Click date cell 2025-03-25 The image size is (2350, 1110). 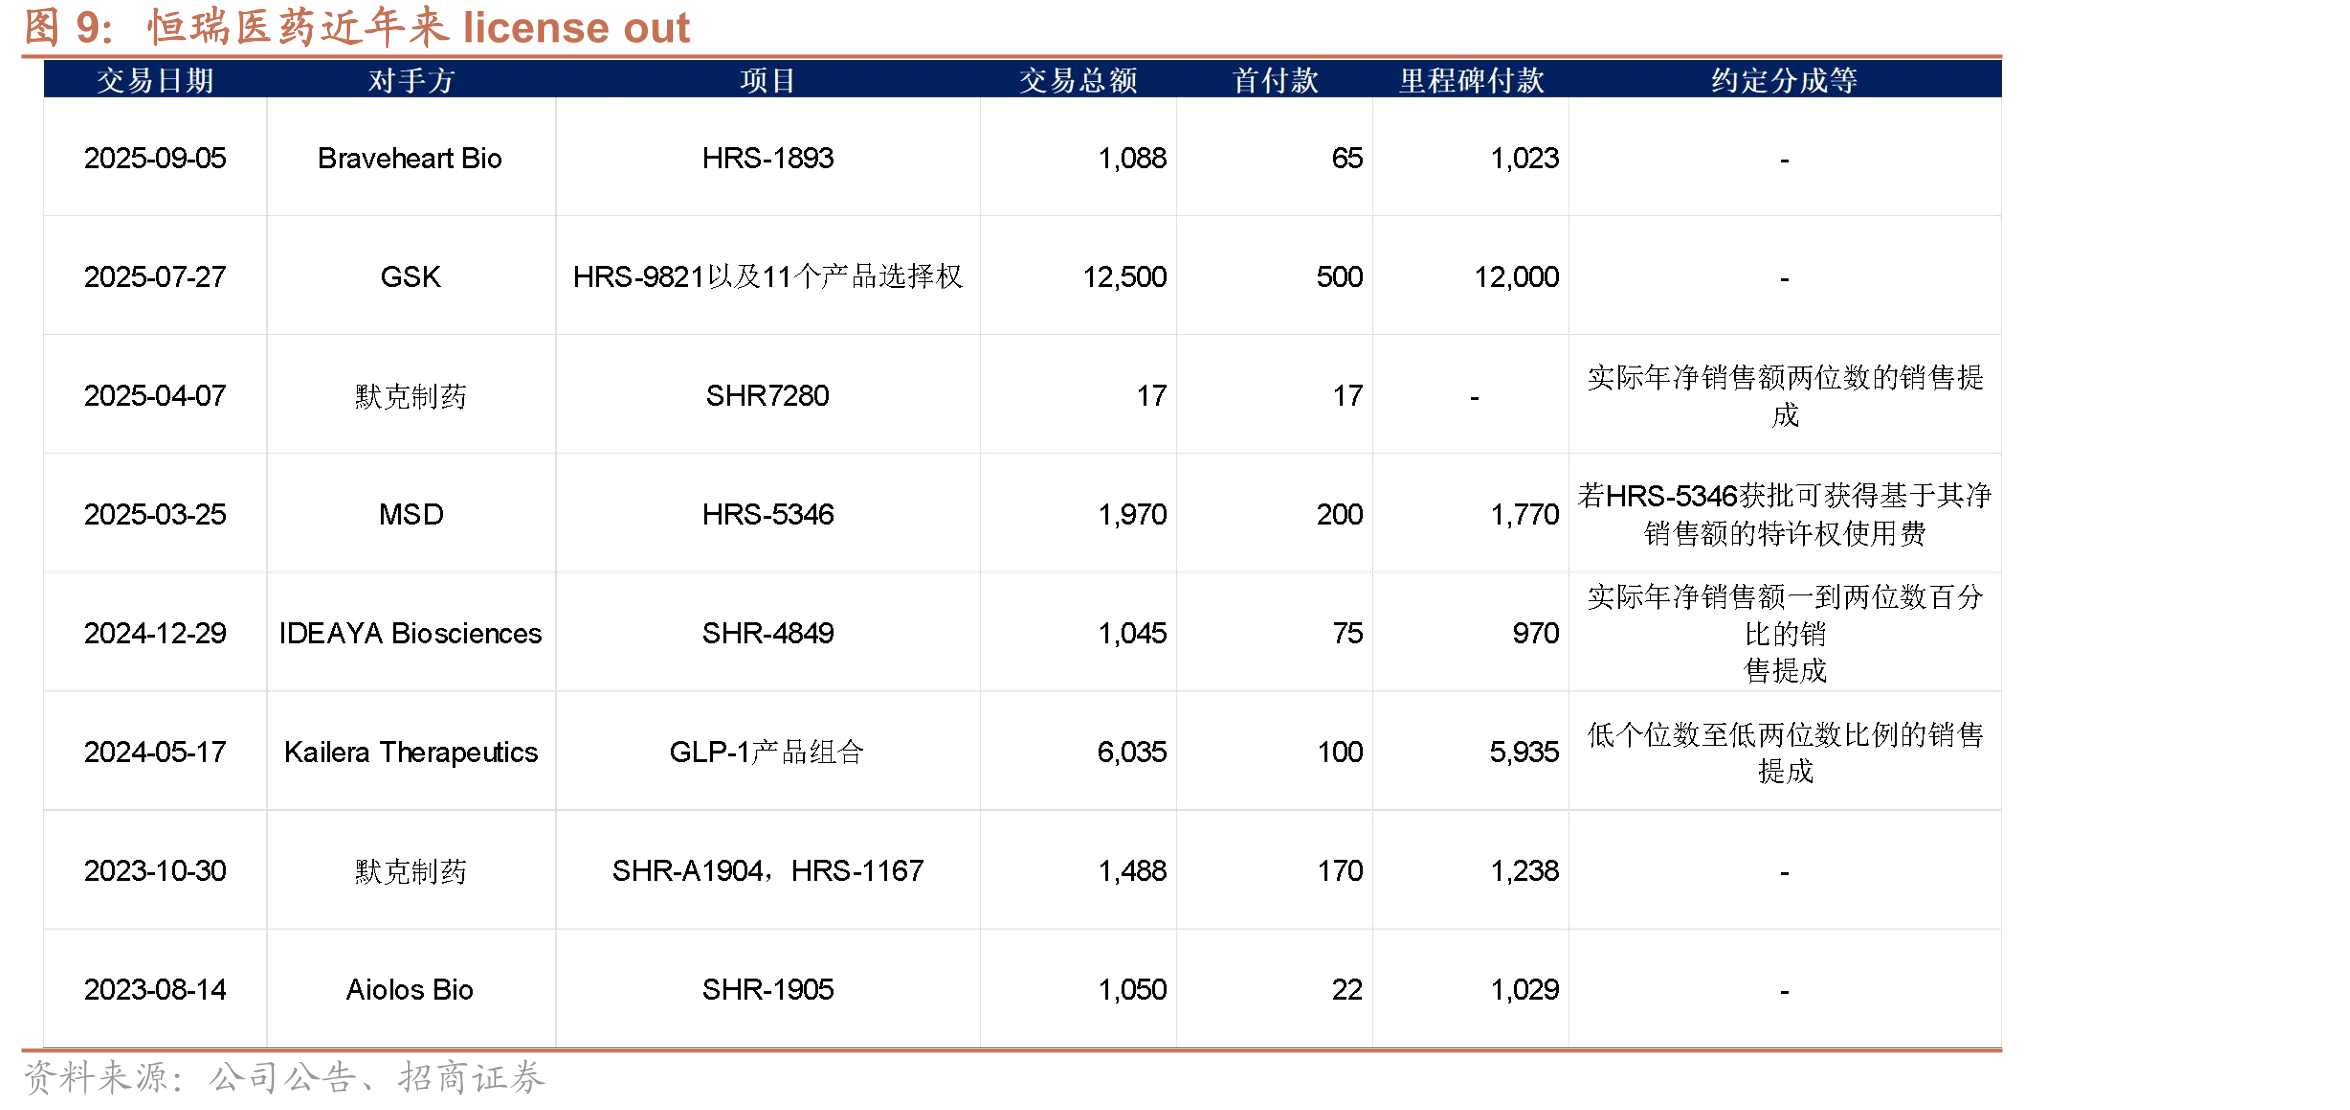pyautogui.click(x=155, y=515)
